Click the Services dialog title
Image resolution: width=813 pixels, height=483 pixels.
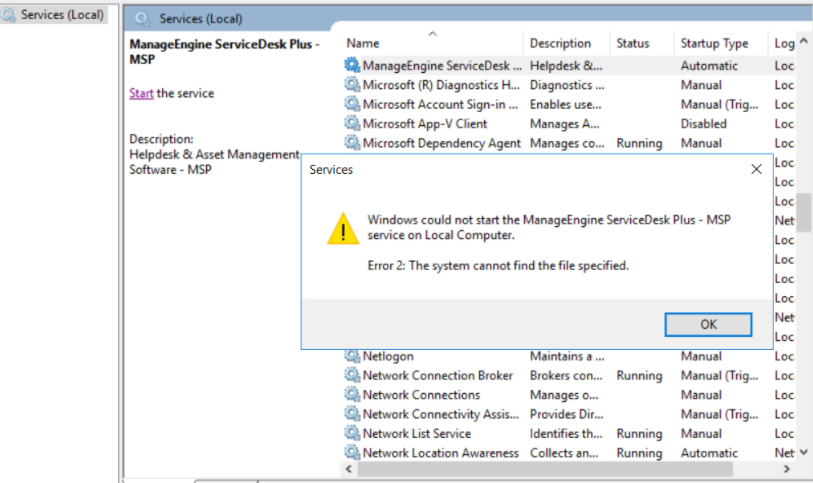[331, 169]
